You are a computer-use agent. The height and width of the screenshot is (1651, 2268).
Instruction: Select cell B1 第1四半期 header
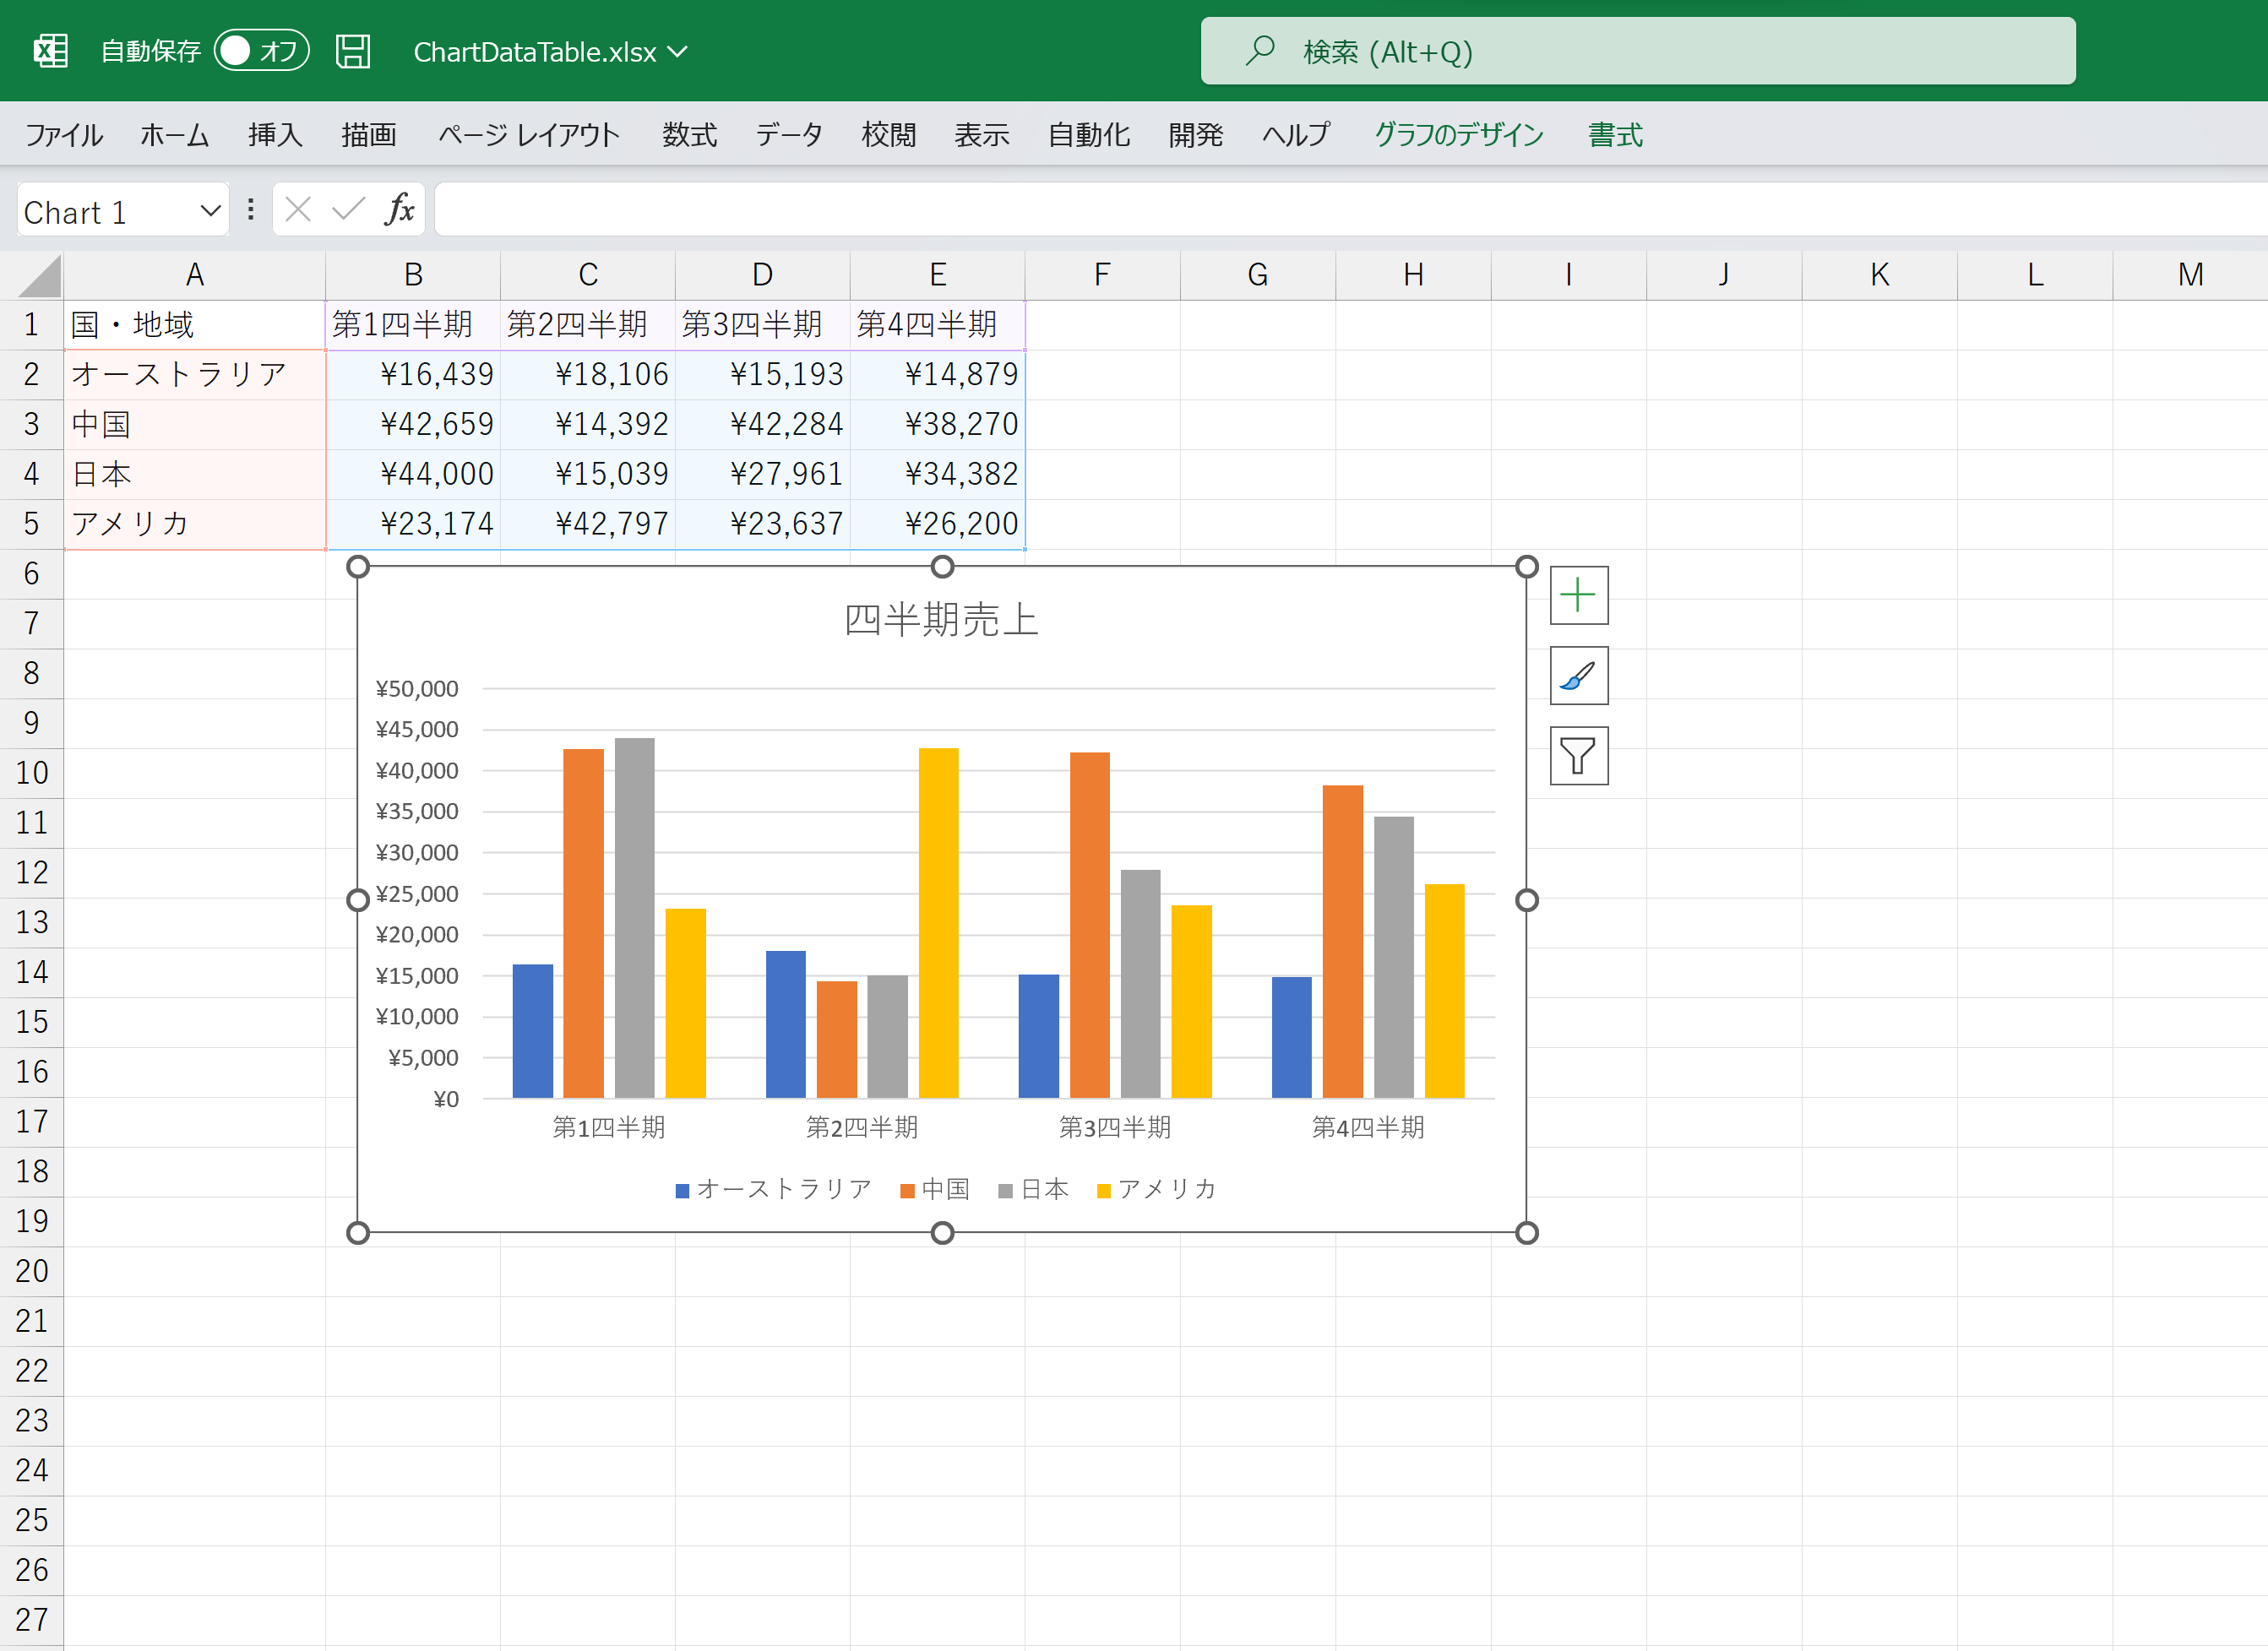pos(413,325)
